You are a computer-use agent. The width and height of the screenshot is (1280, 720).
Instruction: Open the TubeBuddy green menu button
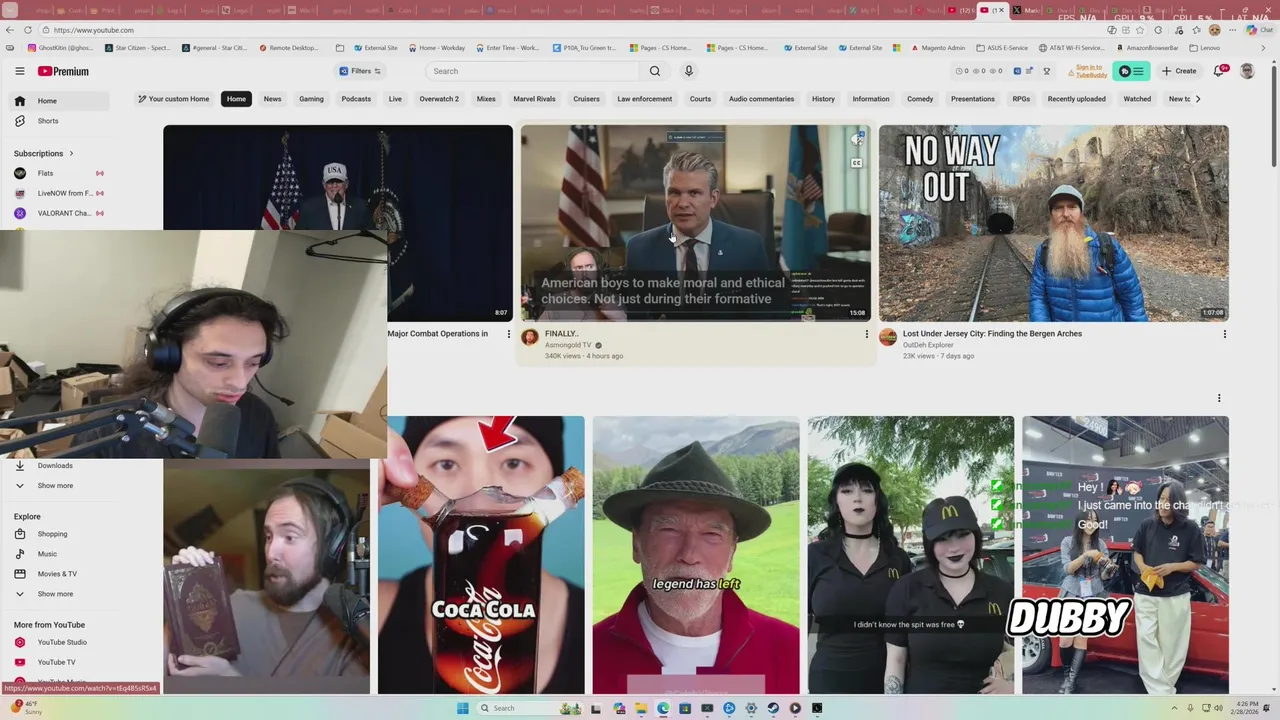(x=1131, y=71)
